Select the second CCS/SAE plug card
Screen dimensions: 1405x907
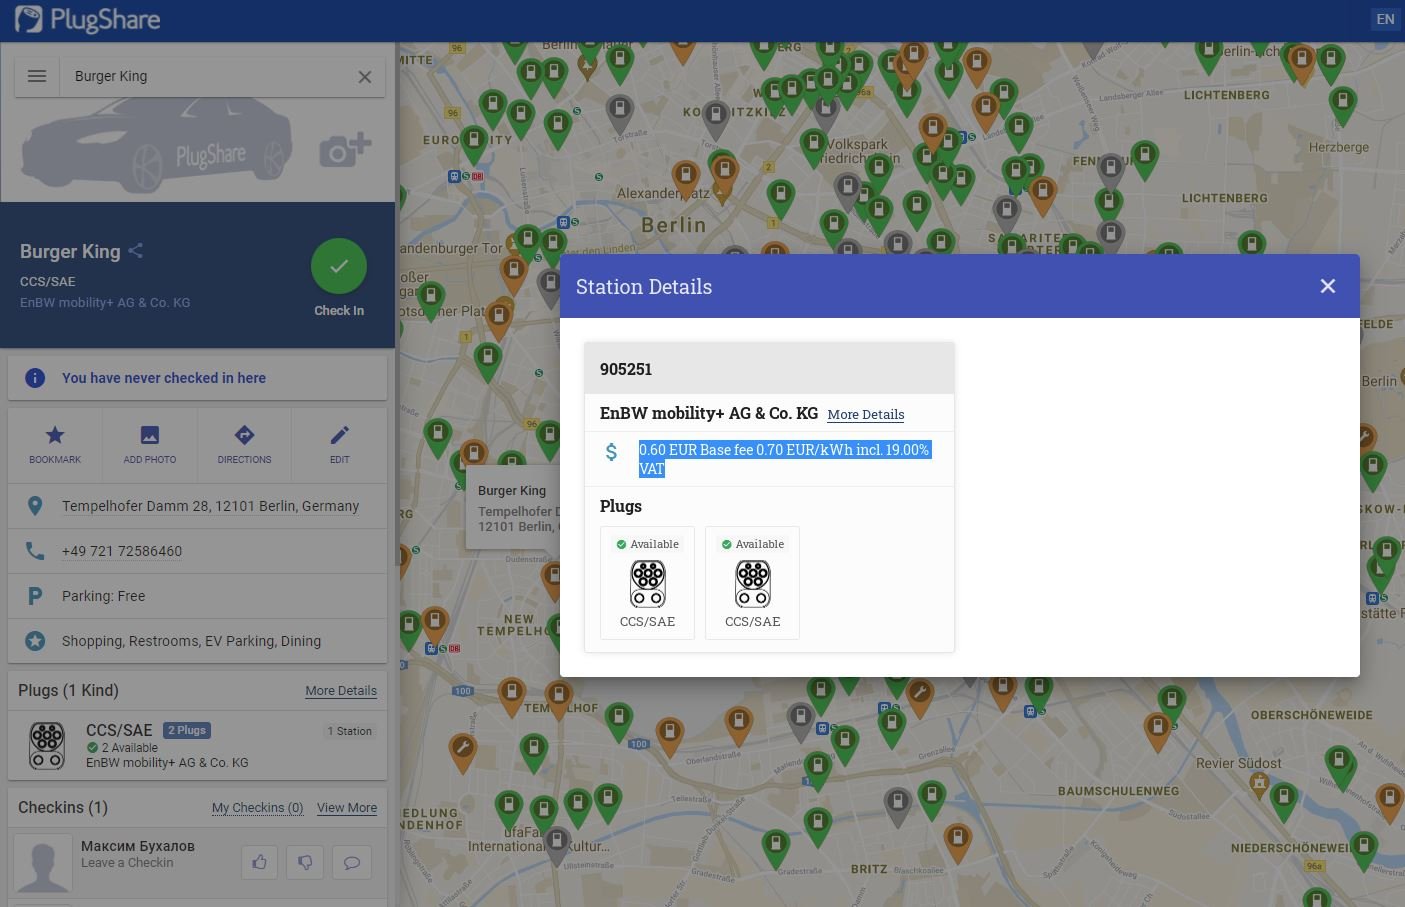pos(752,583)
